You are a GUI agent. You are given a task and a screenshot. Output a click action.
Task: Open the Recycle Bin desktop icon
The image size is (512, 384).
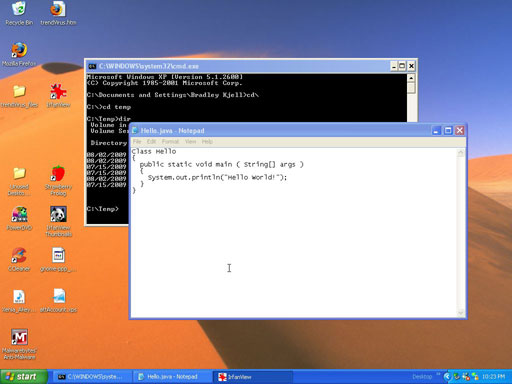point(19,13)
